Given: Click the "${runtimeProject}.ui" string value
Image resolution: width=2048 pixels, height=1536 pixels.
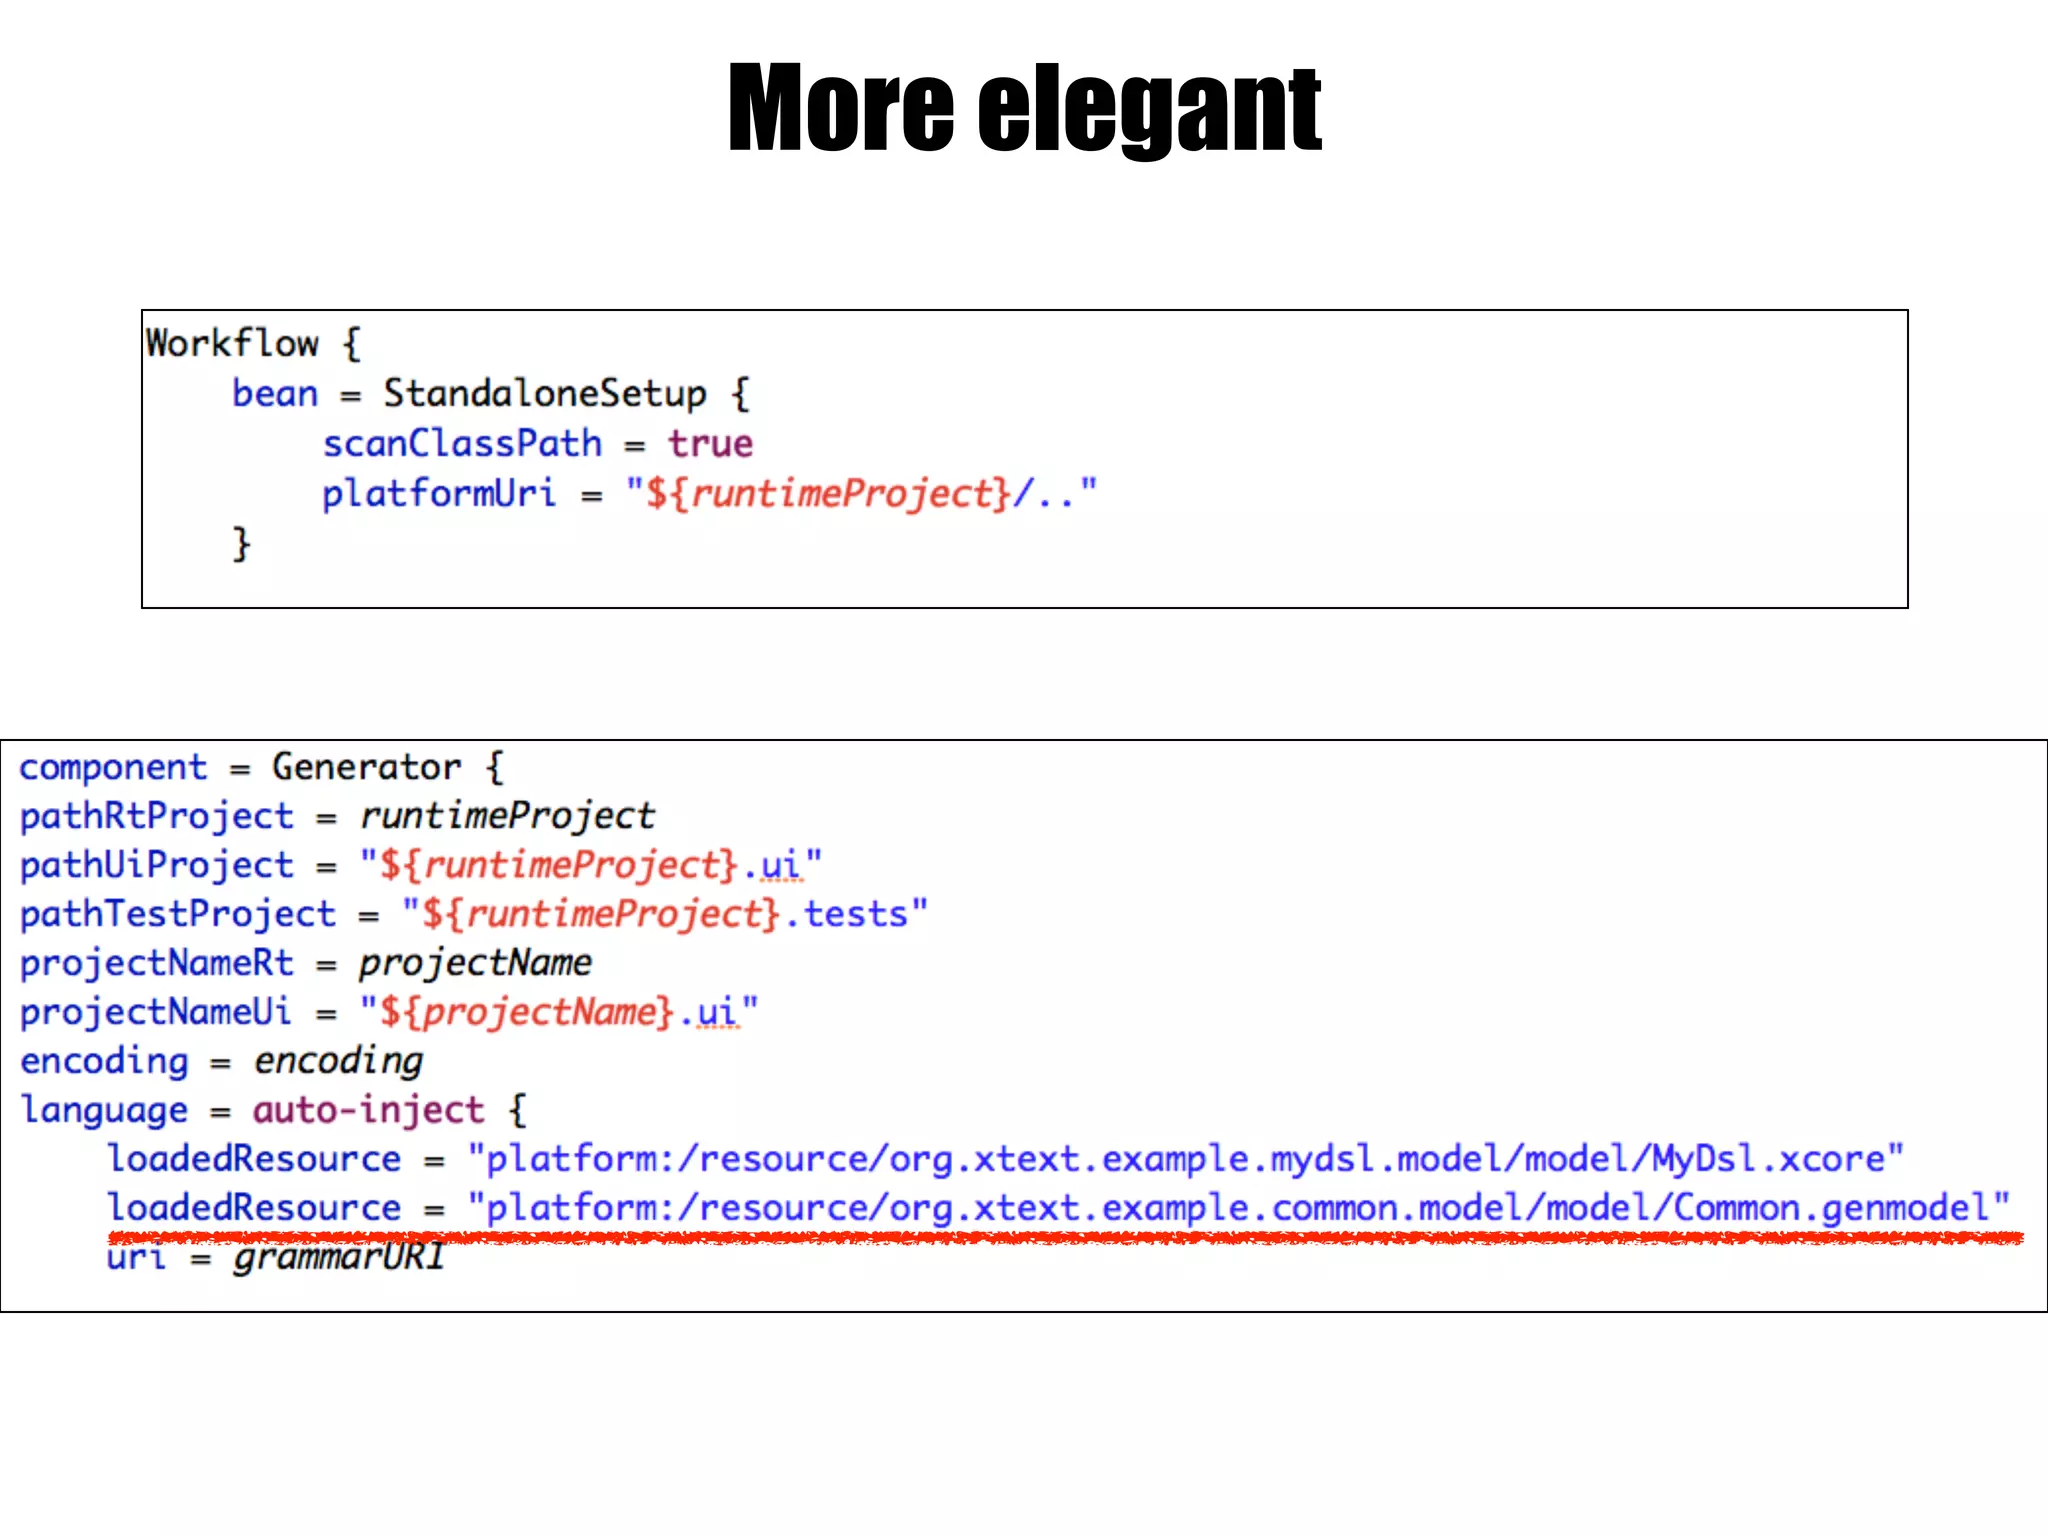Looking at the screenshot, I should coord(590,865).
